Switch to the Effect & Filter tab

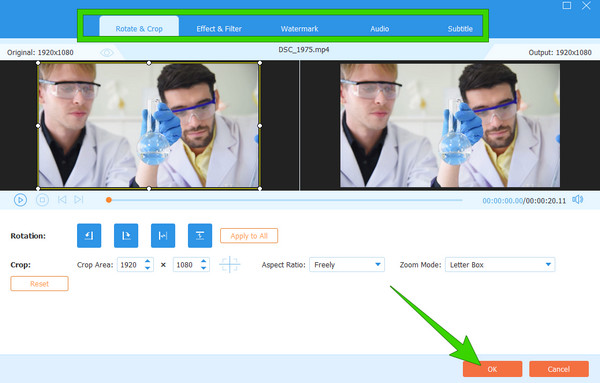(219, 29)
